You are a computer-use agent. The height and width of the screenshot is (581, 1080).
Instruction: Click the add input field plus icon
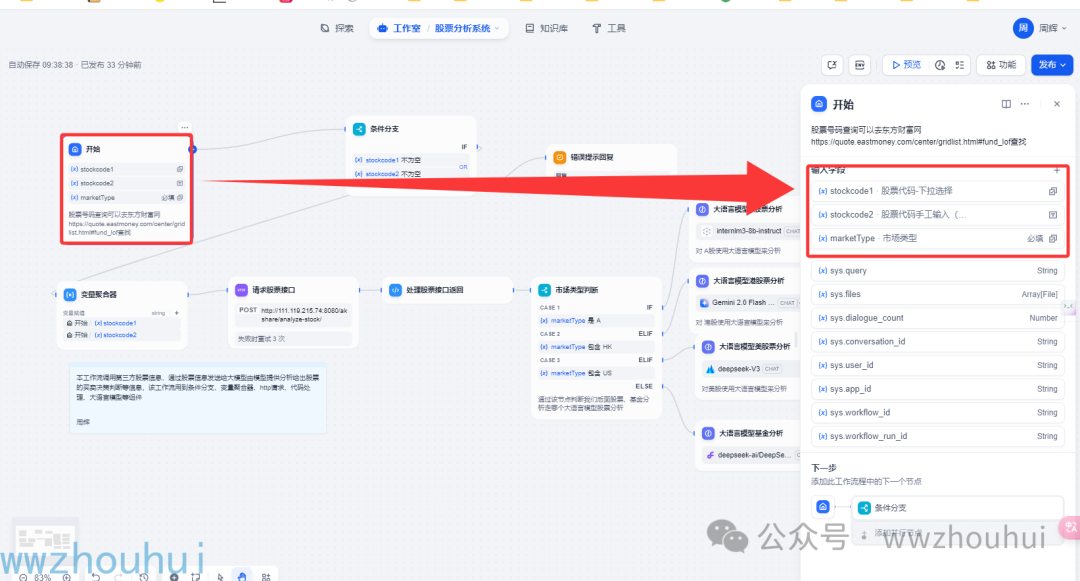click(1056, 171)
